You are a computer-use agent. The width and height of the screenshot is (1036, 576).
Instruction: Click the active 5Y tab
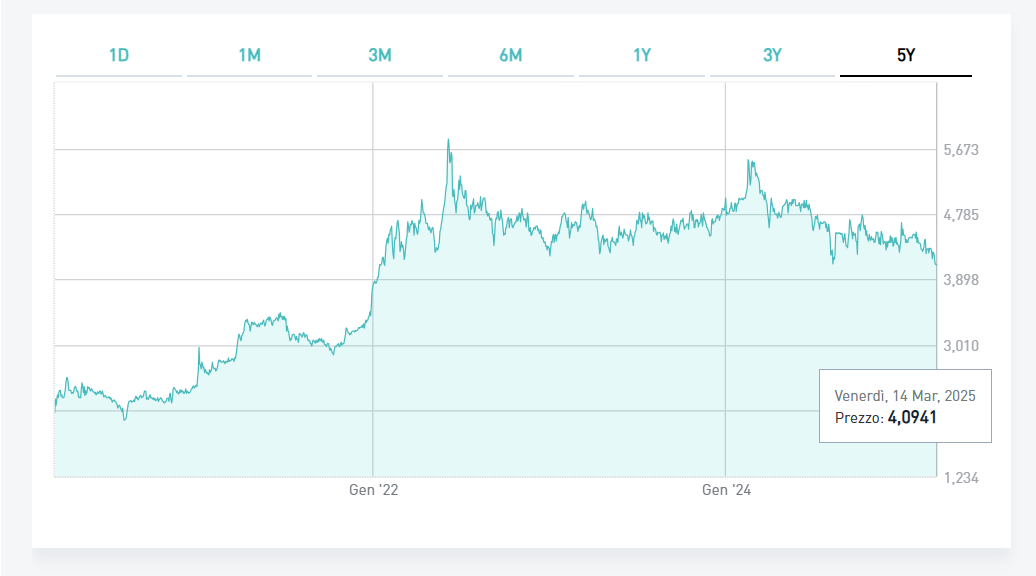pos(905,55)
